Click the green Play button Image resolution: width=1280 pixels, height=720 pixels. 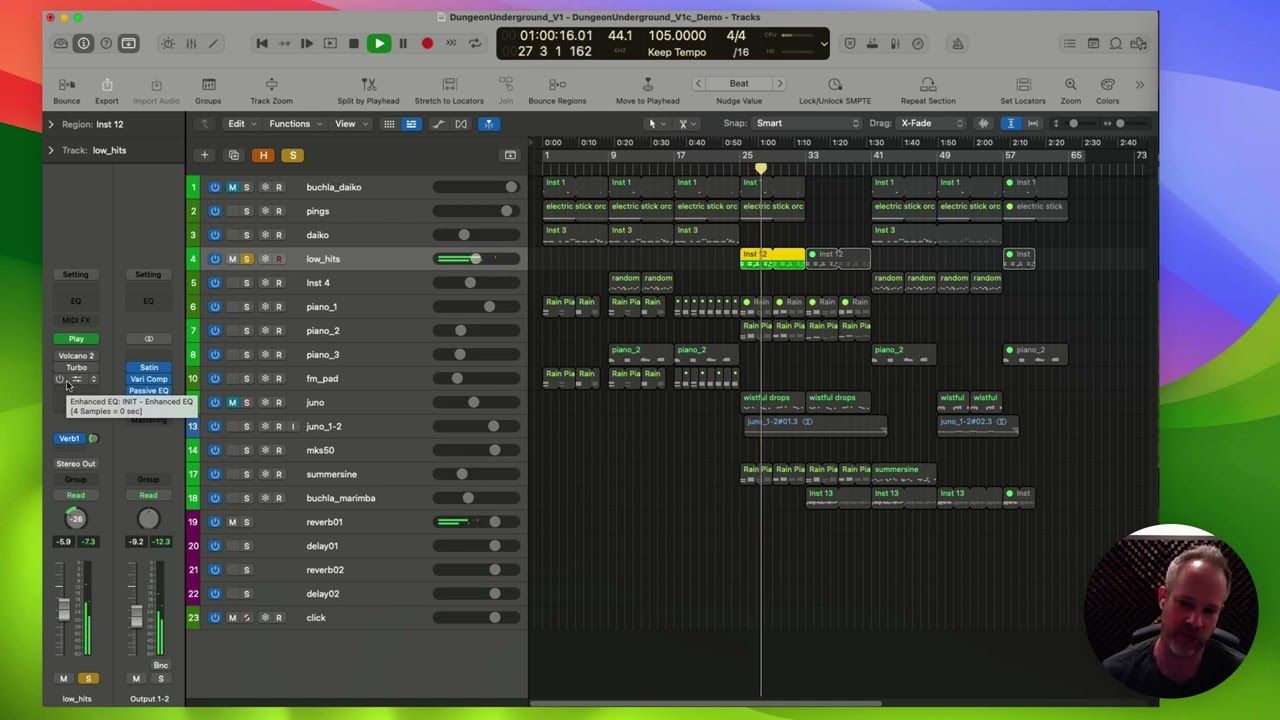(x=379, y=44)
